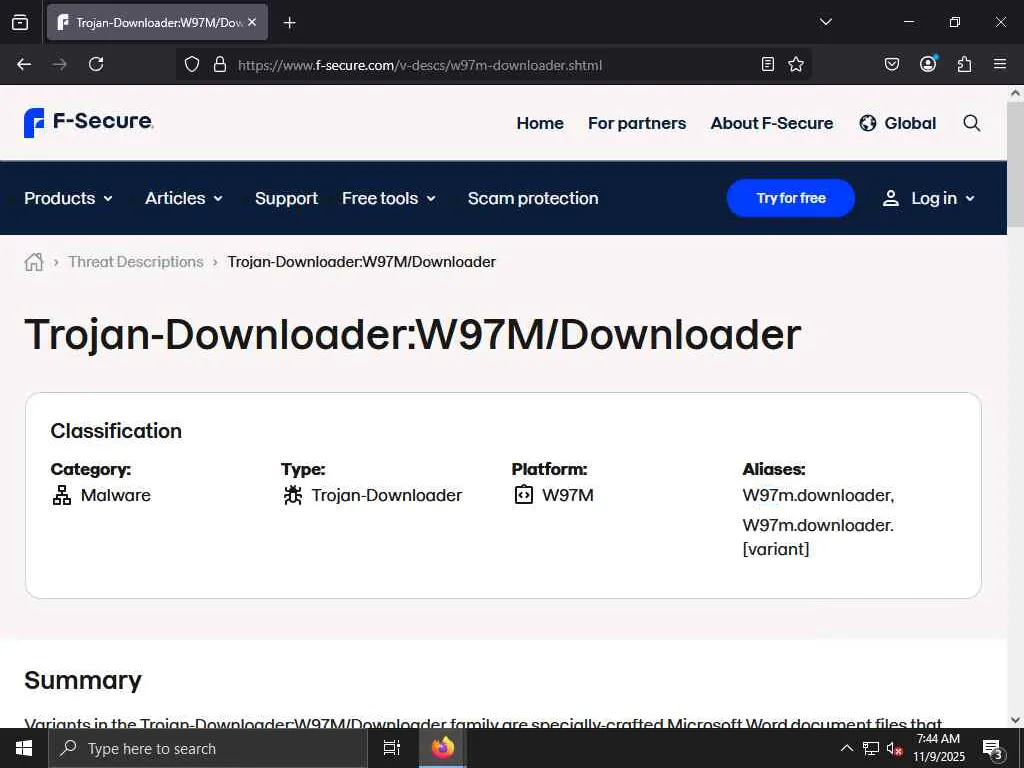Open the Threat Descriptions breadcrumb link
Viewport: 1024px width, 768px height.
point(136,262)
